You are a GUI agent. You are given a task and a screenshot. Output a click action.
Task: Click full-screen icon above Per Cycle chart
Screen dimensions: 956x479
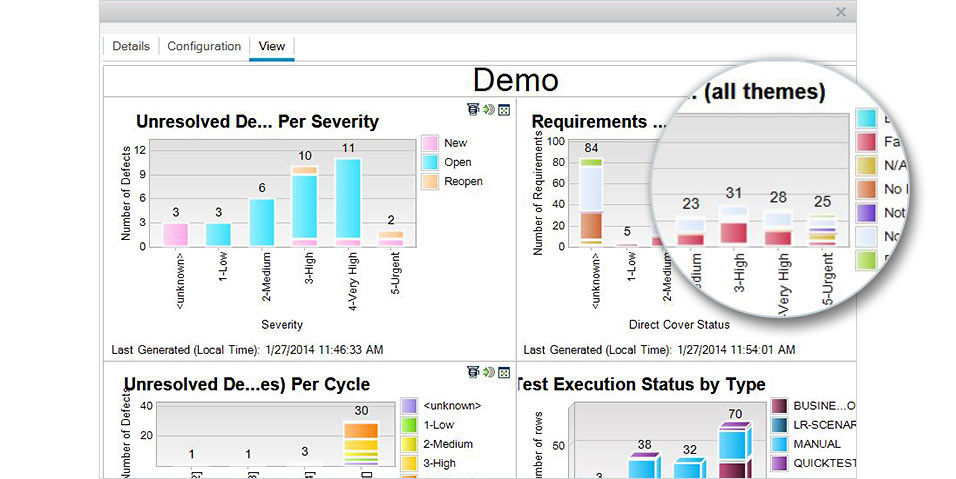[x=504, y=372]
